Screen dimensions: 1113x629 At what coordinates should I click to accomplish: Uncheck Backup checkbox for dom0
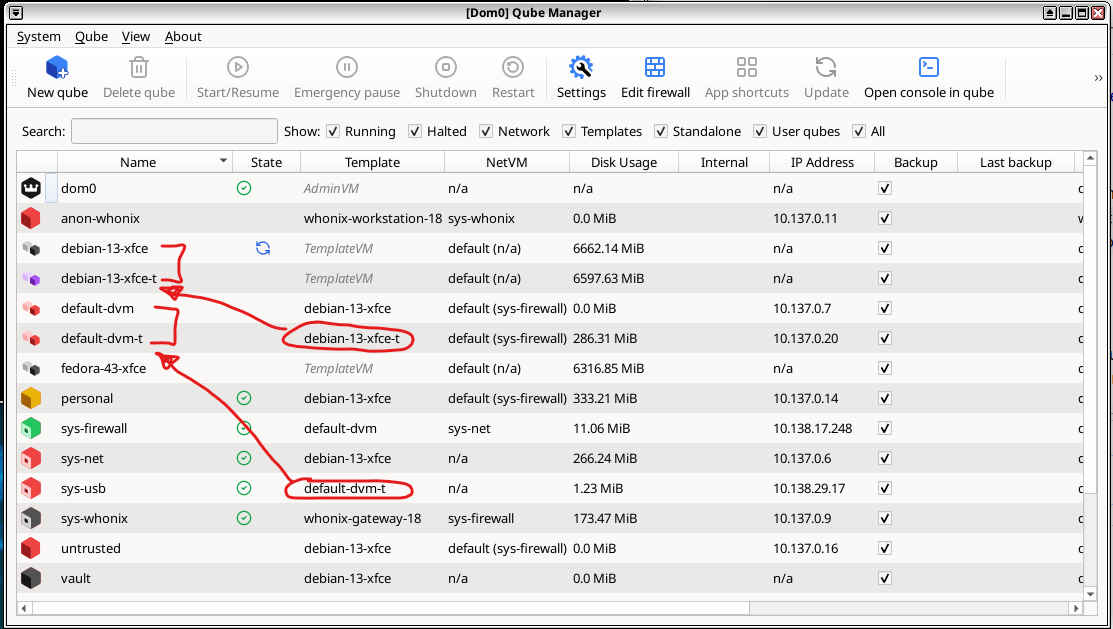(x=884, y=188)
